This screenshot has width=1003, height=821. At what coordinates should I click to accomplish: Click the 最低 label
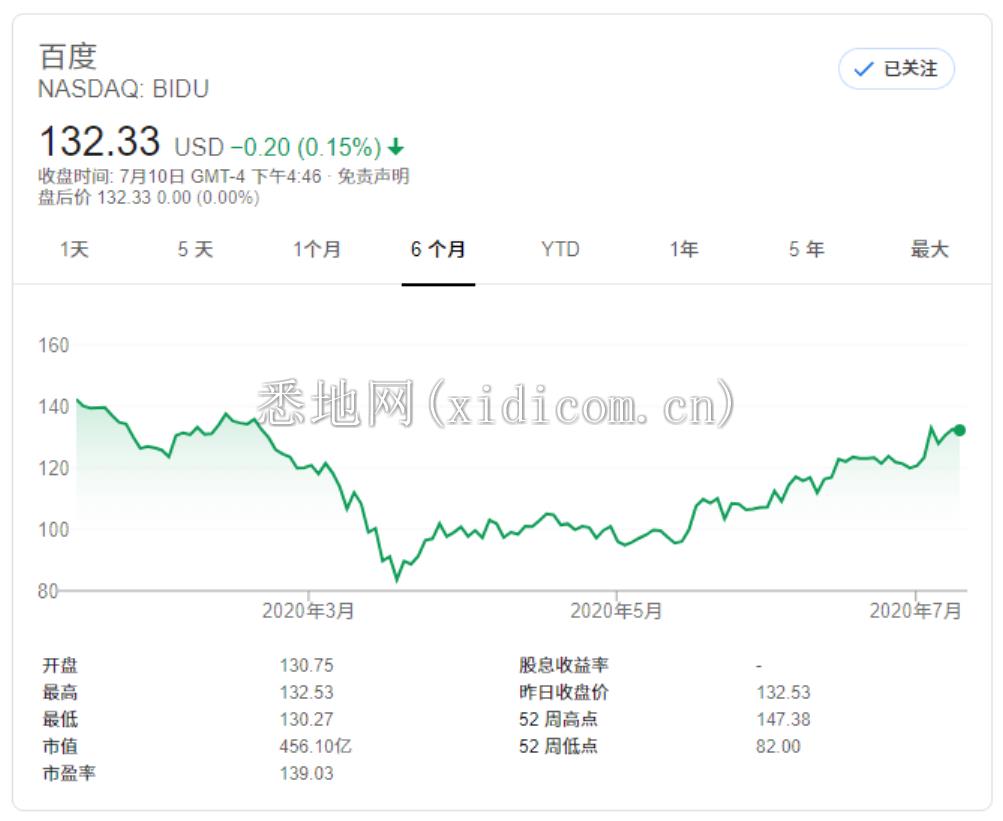tap(60, 719)
